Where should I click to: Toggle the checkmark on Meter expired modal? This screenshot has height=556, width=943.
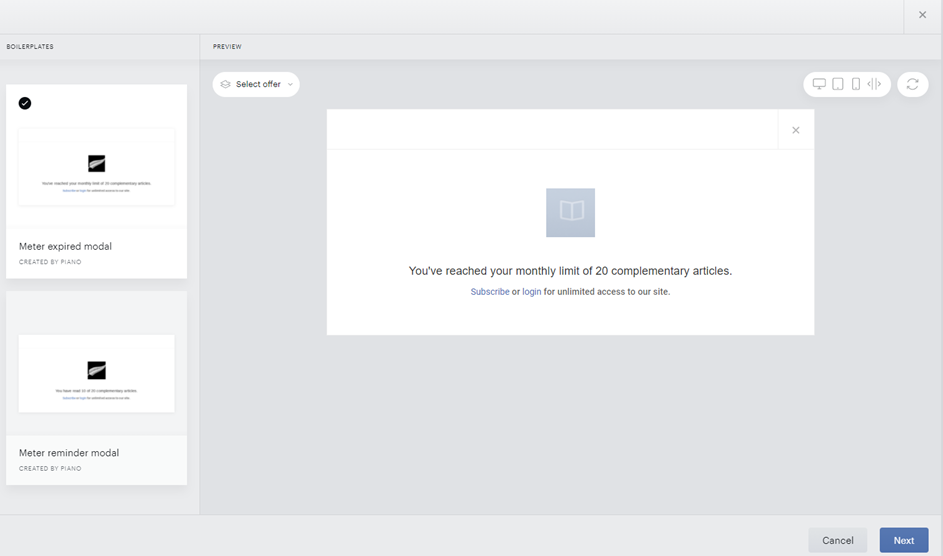point(25,103)
